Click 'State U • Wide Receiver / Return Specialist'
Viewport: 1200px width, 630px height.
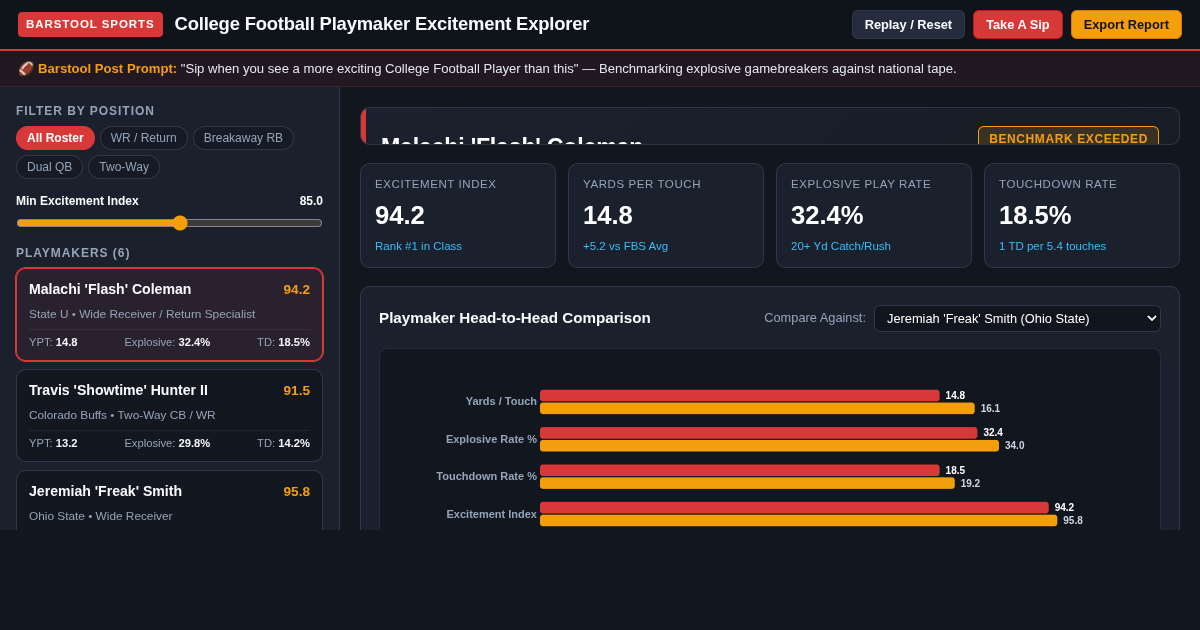coord(142,314)
